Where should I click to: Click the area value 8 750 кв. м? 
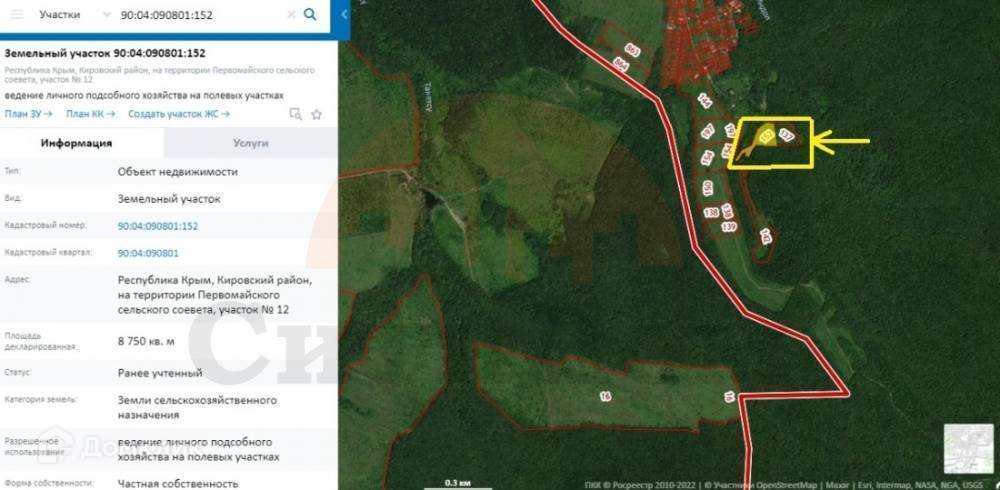coord(146,341)
